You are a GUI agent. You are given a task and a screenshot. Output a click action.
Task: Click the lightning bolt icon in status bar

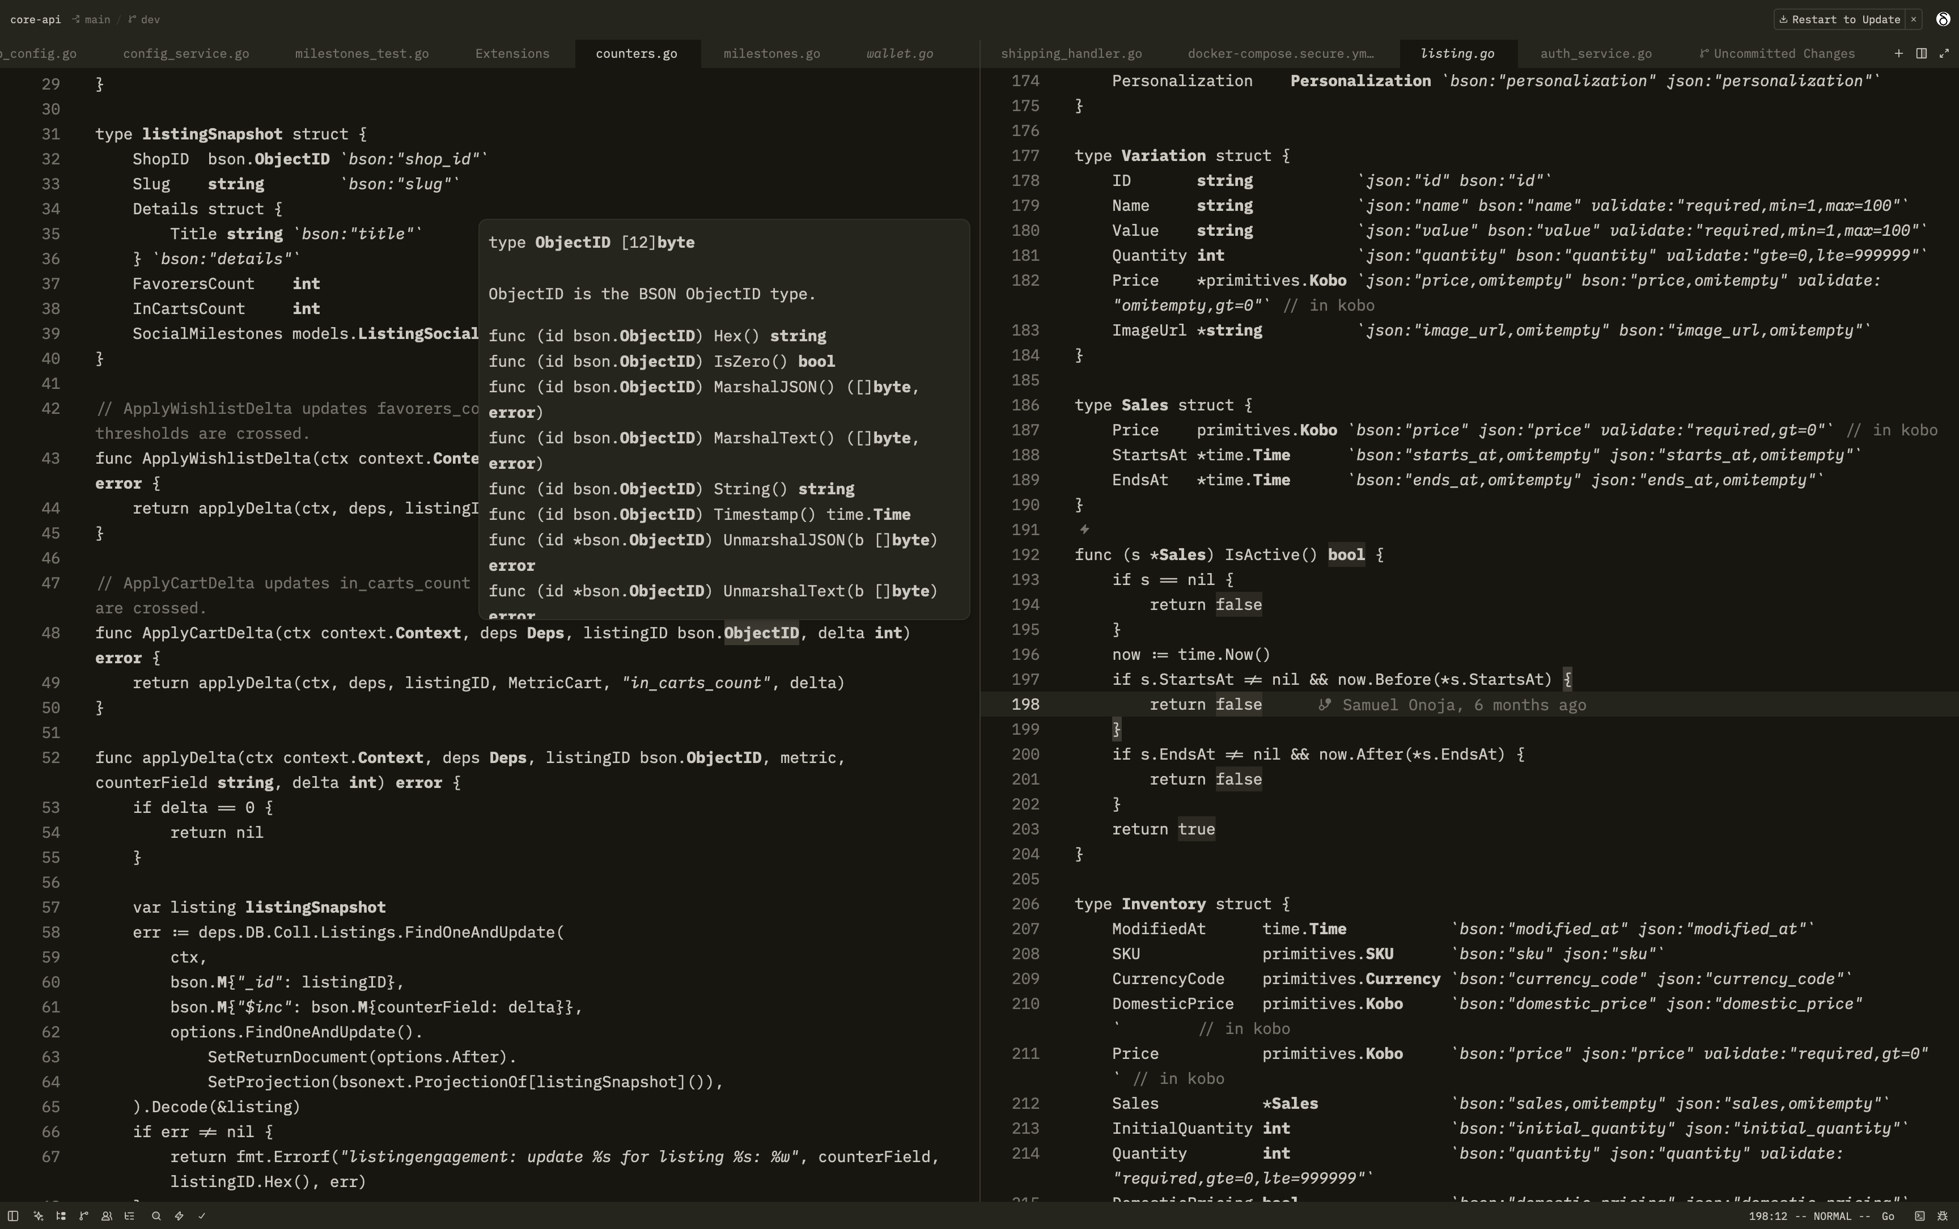point(179,1216)
